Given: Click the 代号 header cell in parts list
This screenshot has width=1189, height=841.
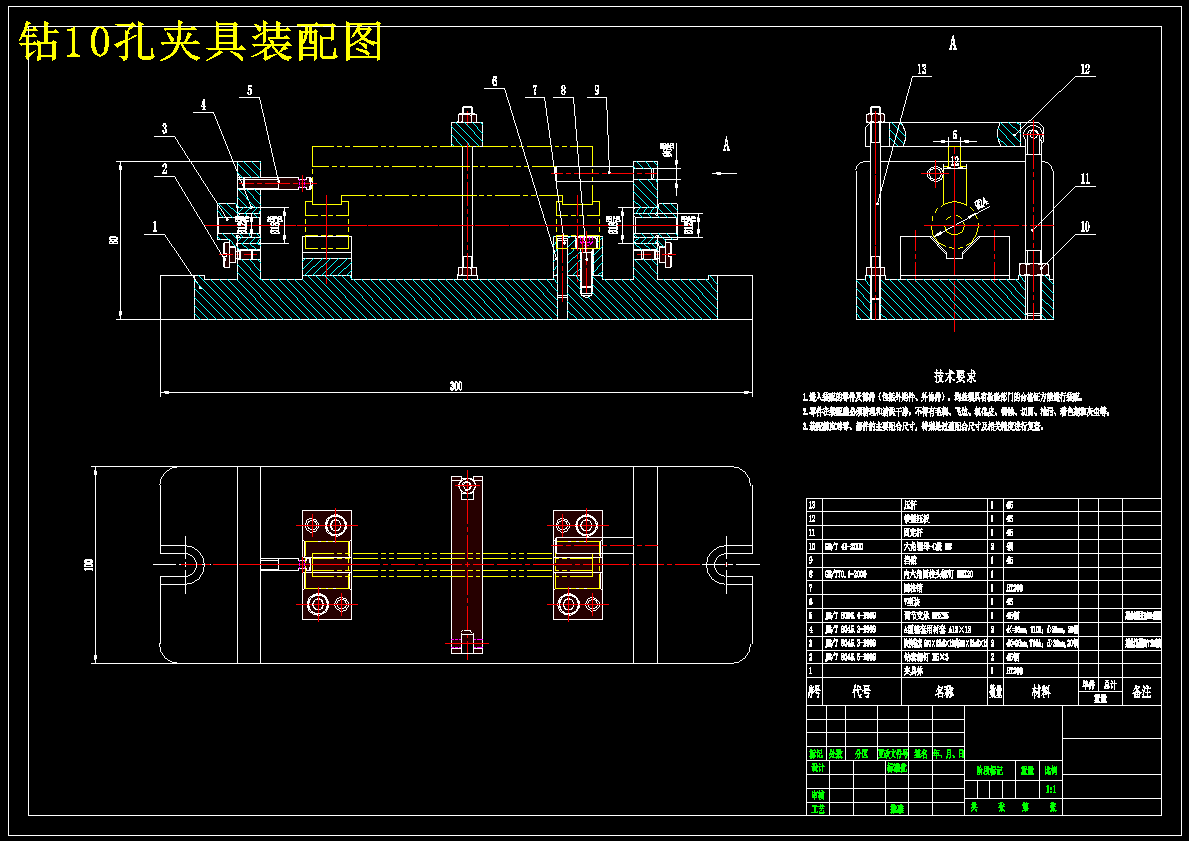Looking at the screenshot, I should tap(861, 692).
